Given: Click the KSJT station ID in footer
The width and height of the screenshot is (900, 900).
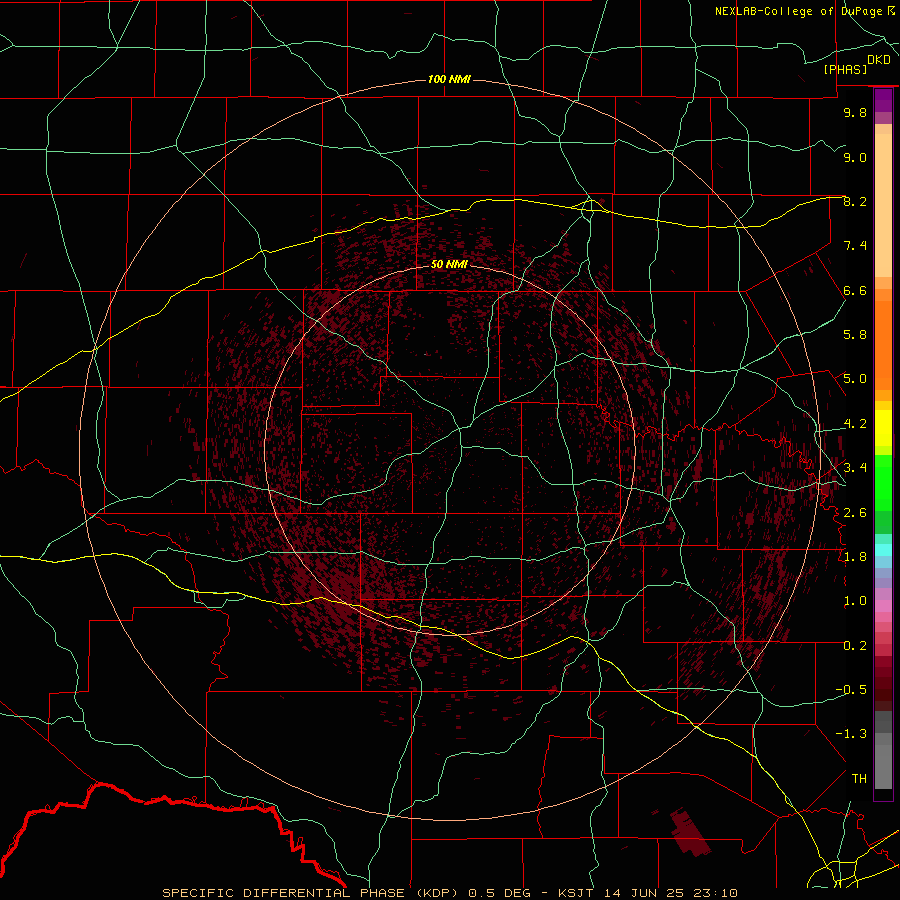Looking at the screenshot, I should click(x=577, y=893).
